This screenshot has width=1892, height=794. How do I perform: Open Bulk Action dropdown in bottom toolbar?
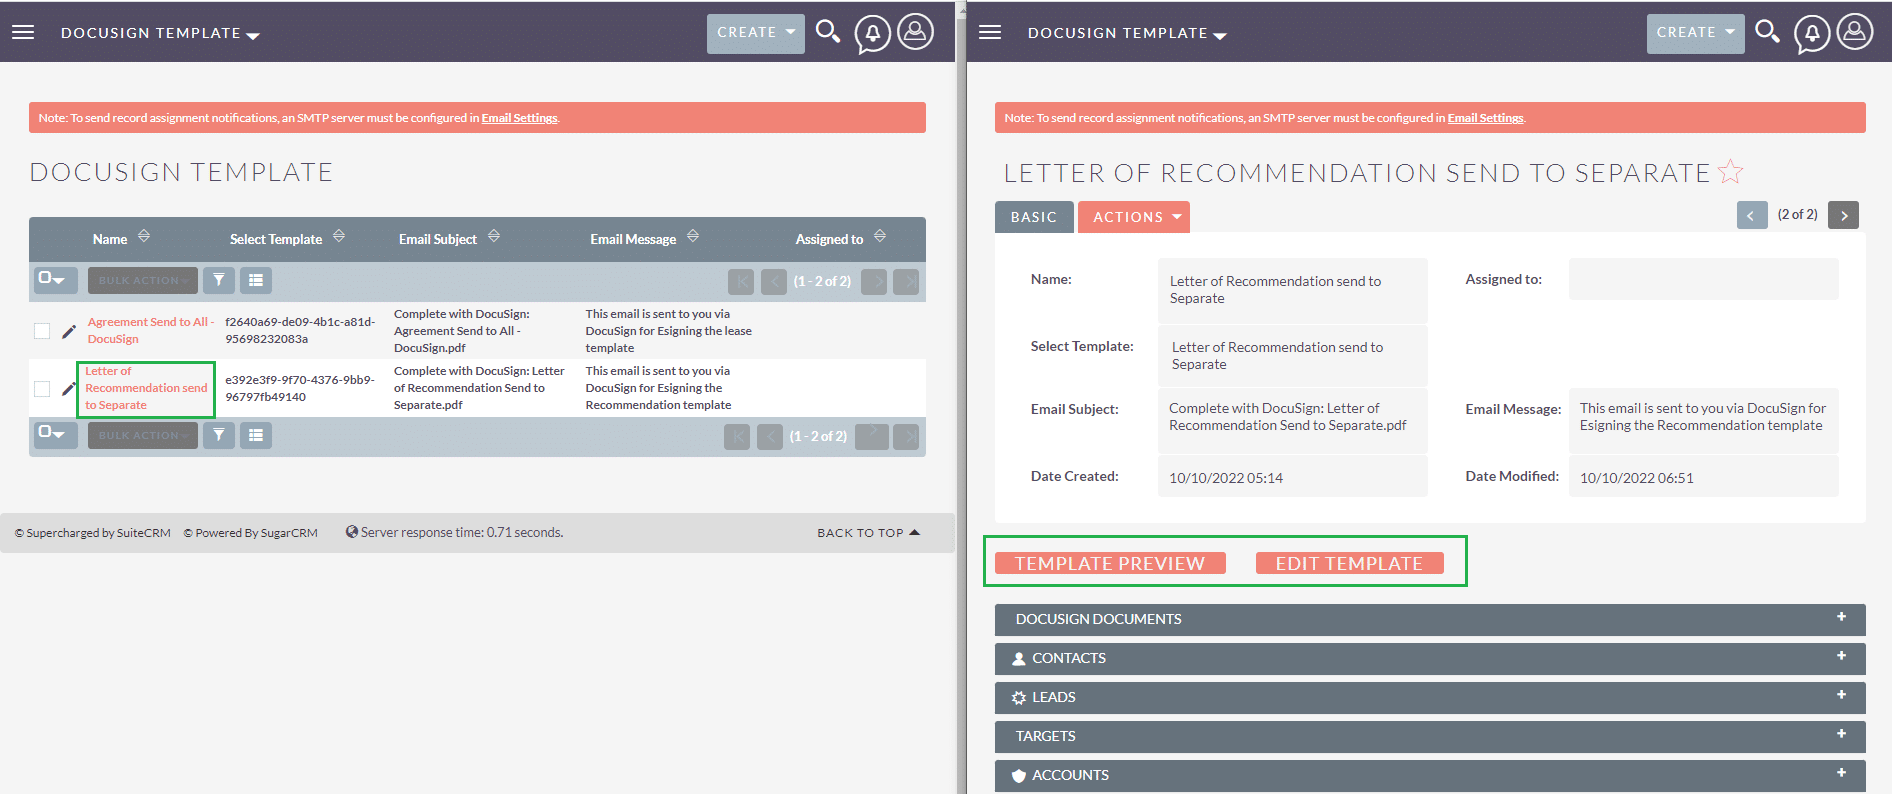click(143, 435)
